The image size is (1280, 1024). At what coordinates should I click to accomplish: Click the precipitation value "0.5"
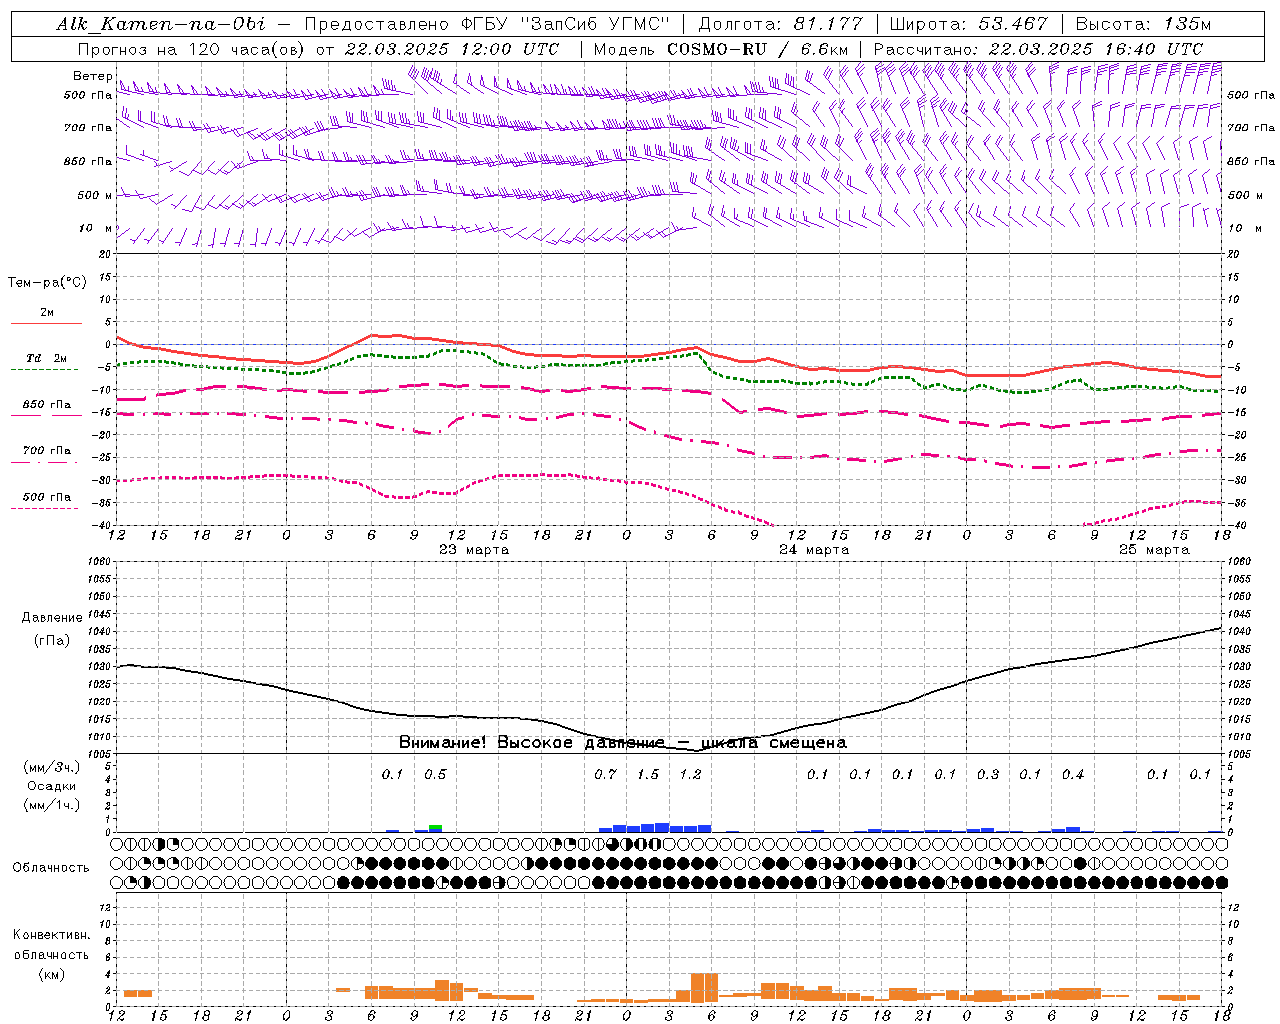click(x=435, y=775)
